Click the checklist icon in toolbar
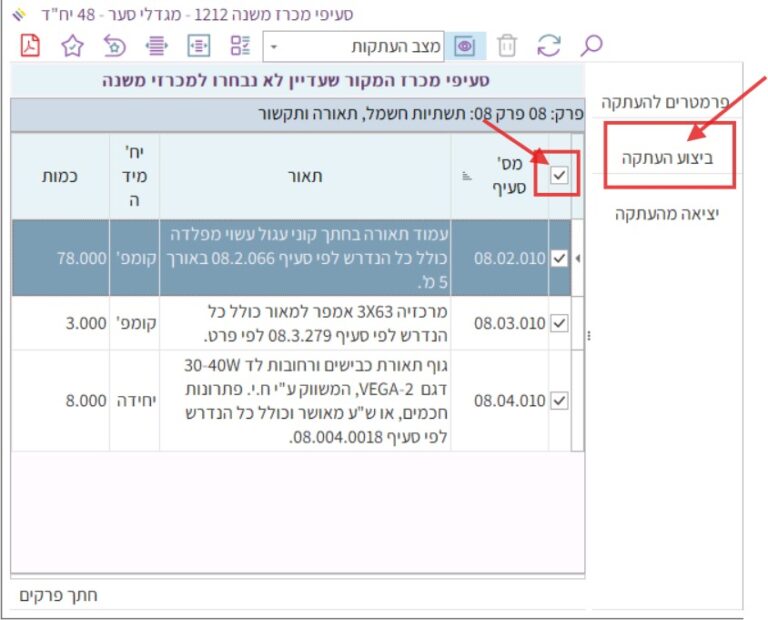The height and width of the screenshot is (620, 768). click(239, 46)
